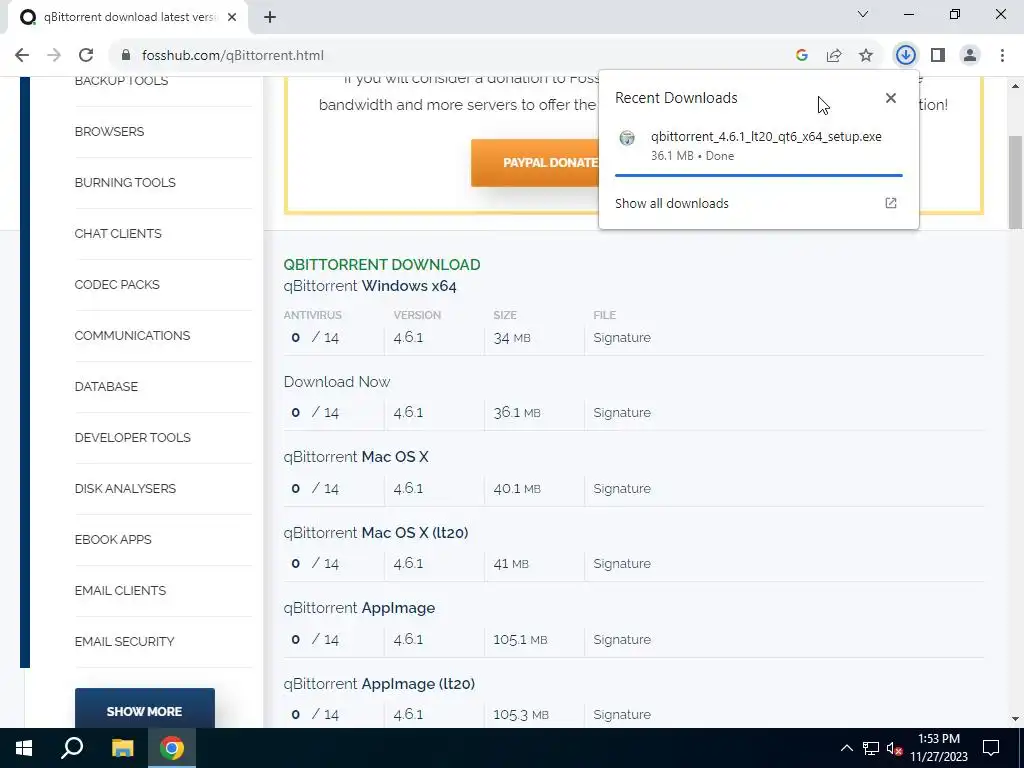
Task: Click the muted volume tray icon
Action: pos(895,748)
